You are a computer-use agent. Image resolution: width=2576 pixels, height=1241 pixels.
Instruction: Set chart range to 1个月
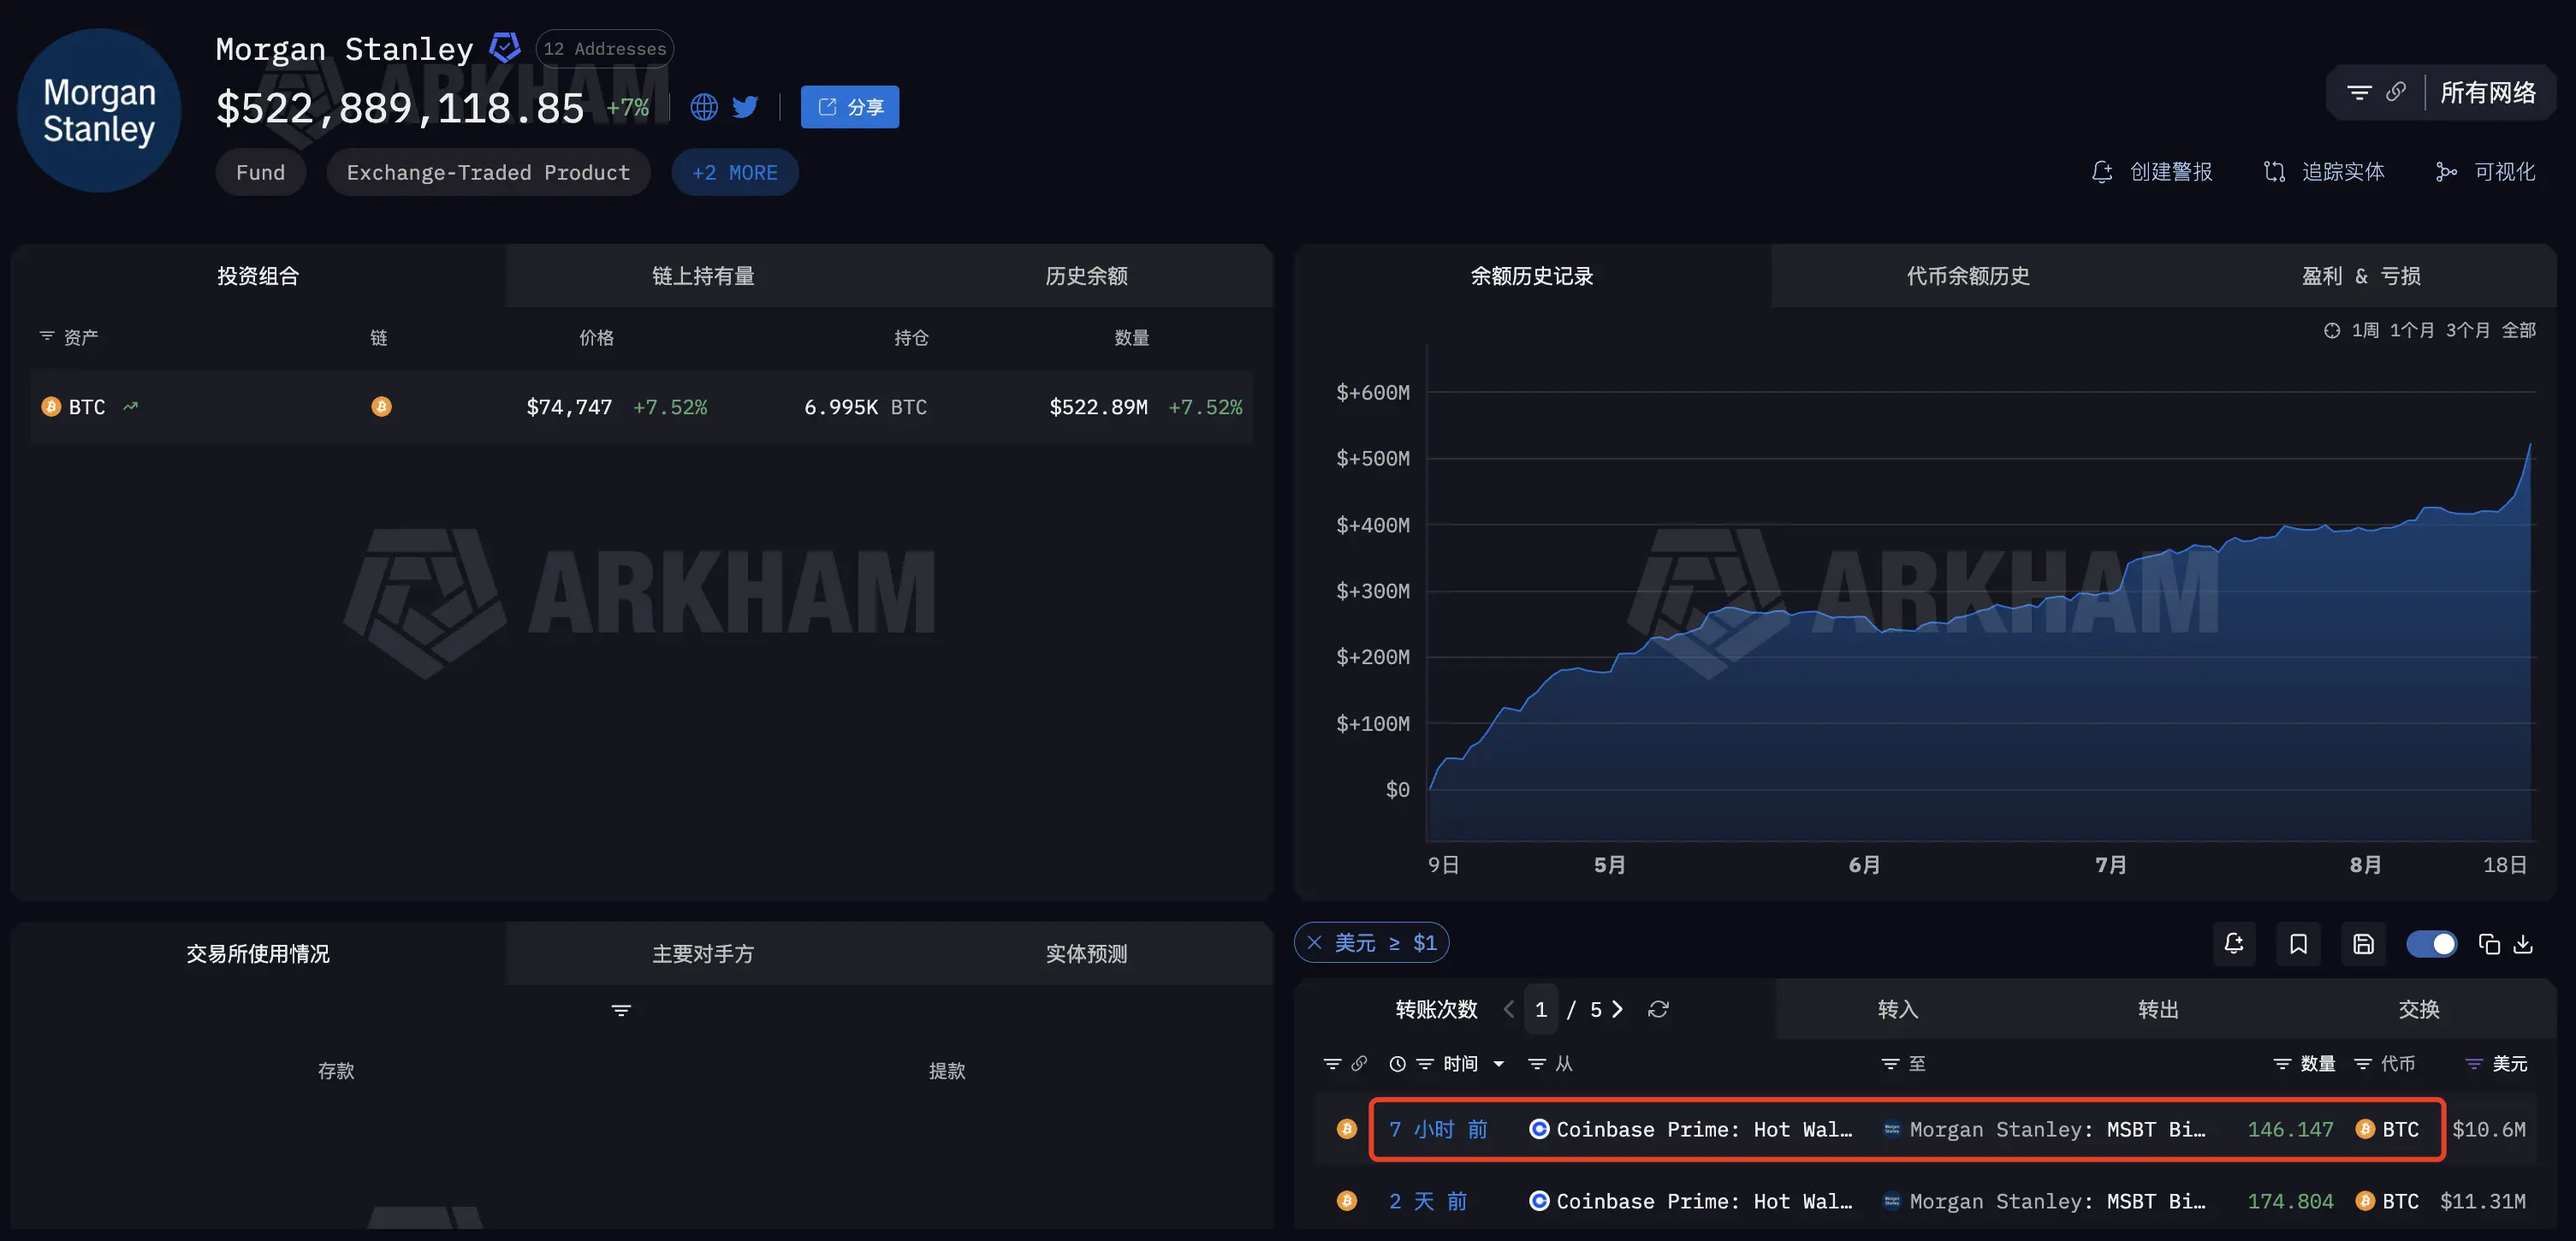click(2412, 330)
